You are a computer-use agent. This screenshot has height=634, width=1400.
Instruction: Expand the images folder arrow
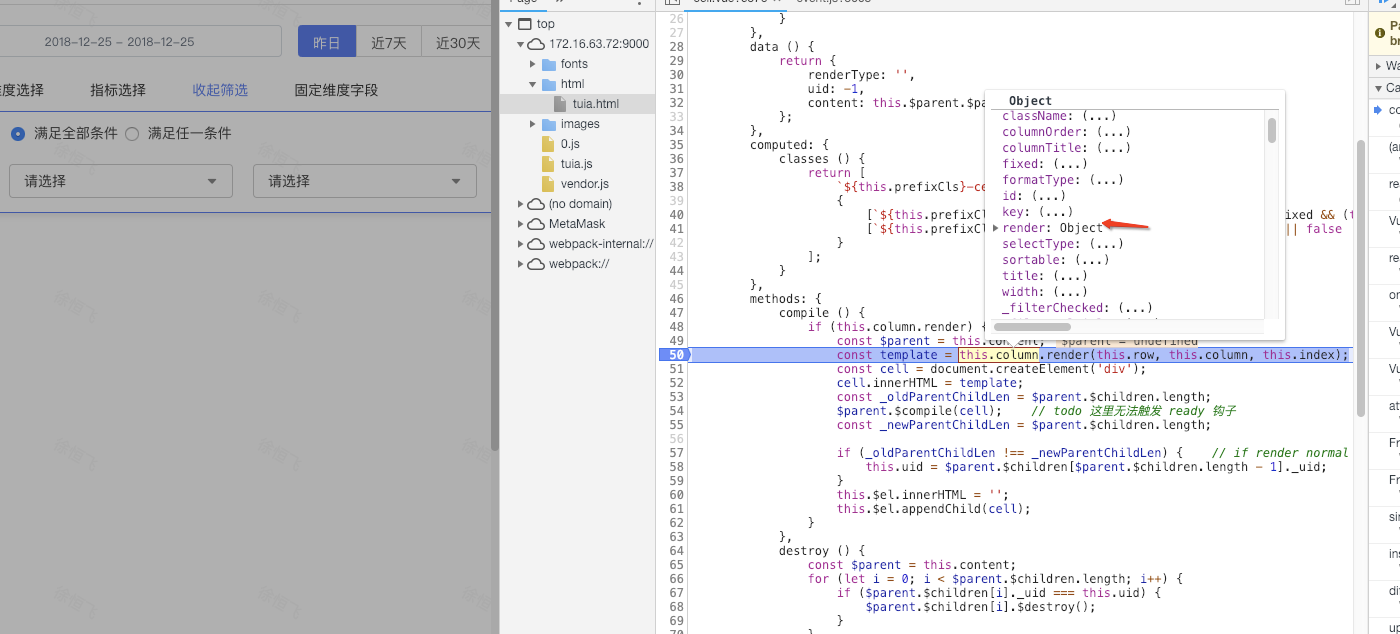click(533, 124)
